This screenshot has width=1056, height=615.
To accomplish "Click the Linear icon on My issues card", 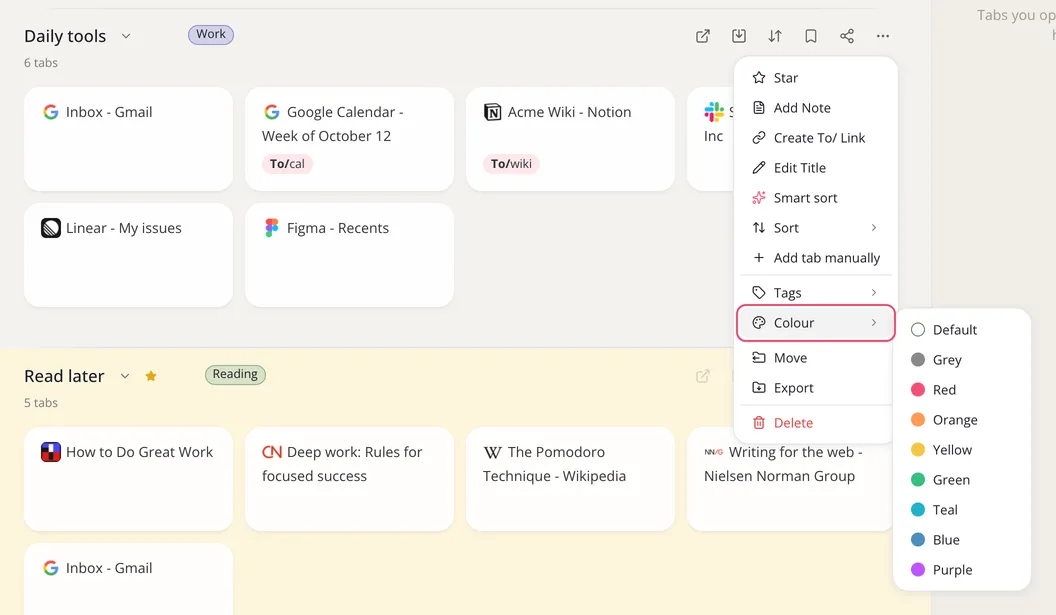I will [x=51, y=228].
